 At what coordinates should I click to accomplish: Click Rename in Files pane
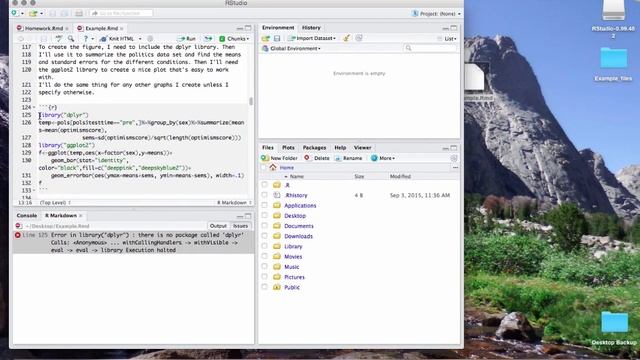[x=349, y=158]
